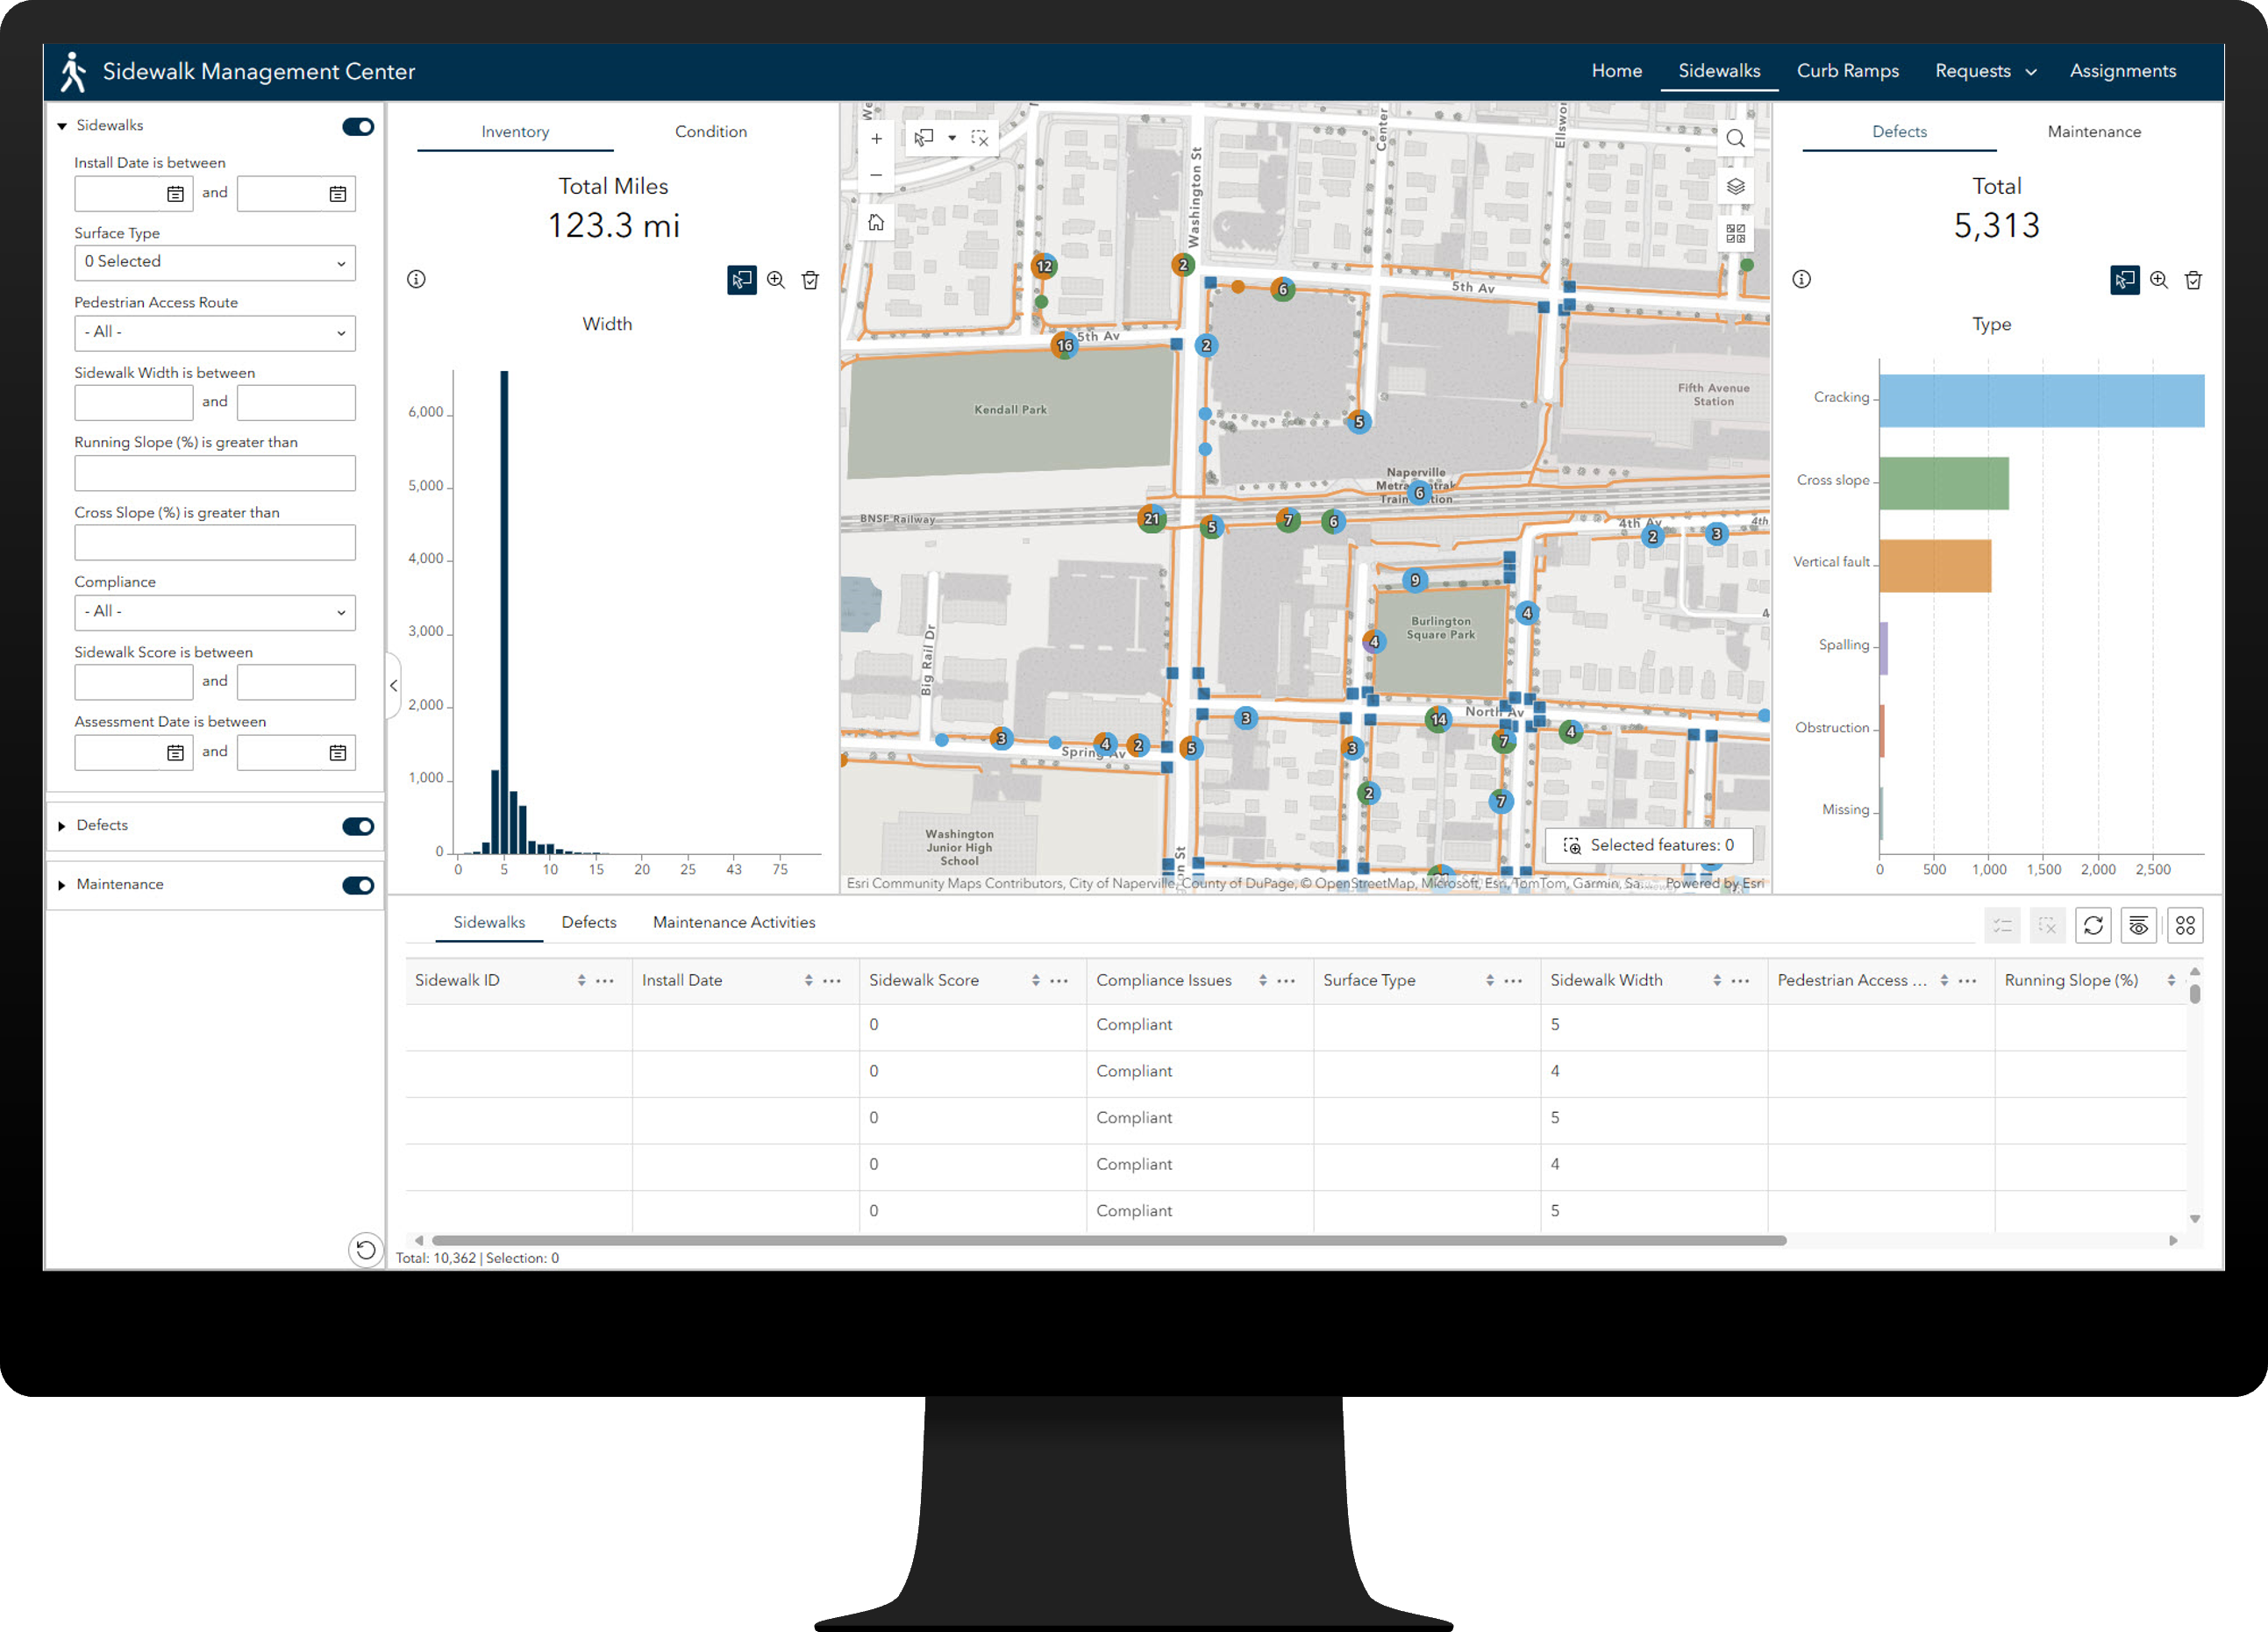Open the map layers icon

1735,187
